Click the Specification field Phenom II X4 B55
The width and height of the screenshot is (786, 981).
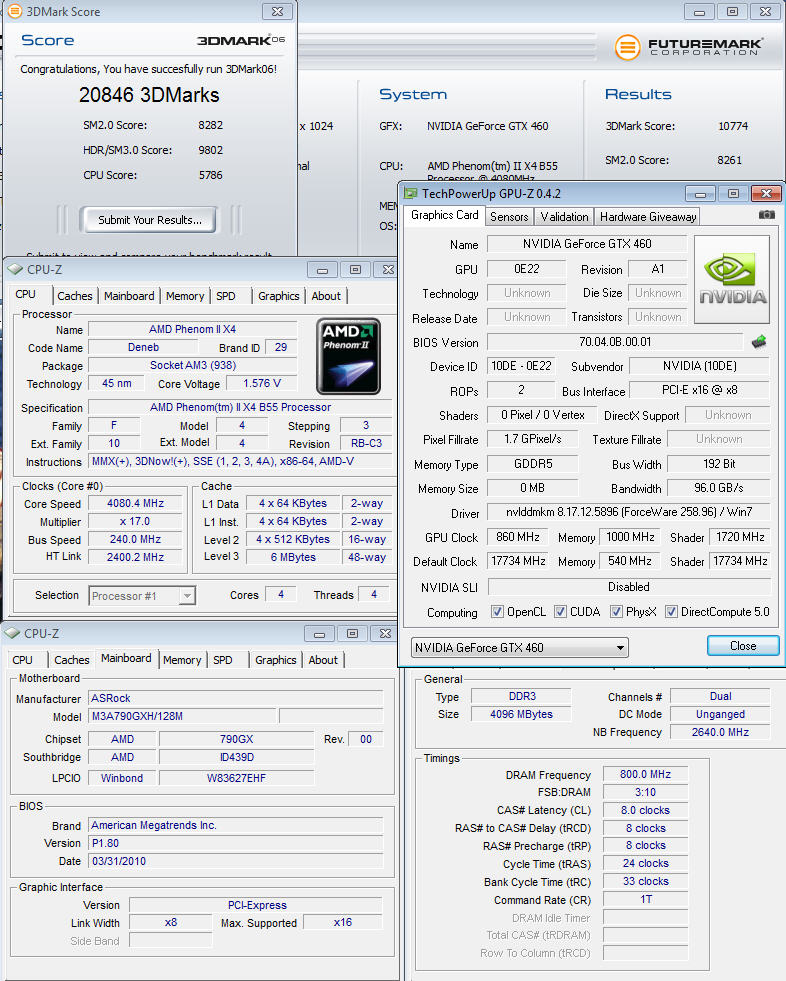pyautogui.click(x=240, y=407)
